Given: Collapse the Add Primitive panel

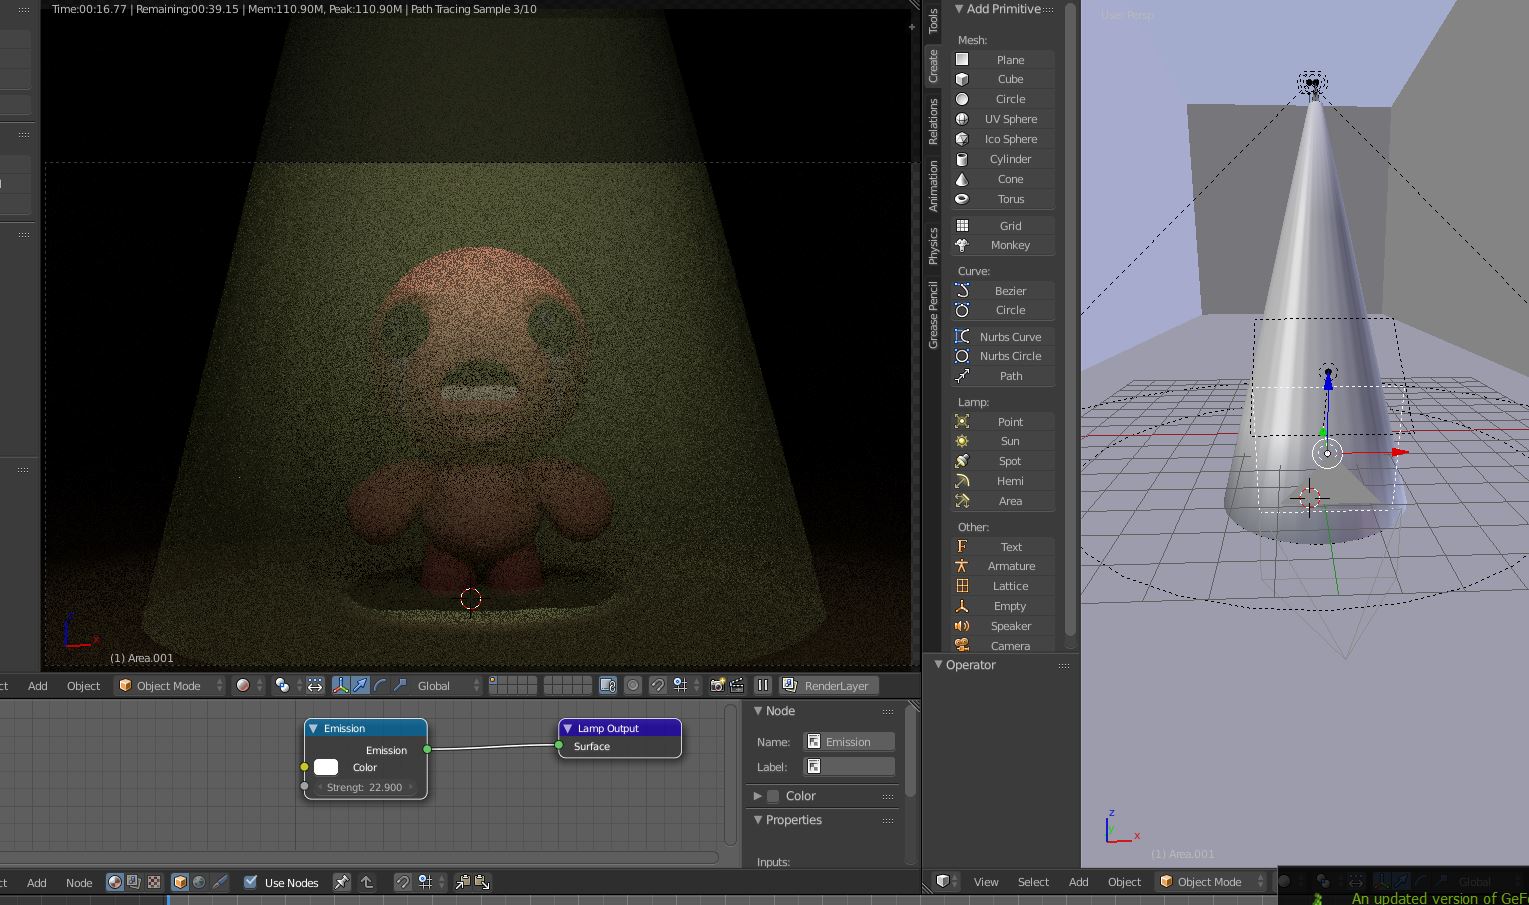Looking at the screenshot, I should point(959,9).
